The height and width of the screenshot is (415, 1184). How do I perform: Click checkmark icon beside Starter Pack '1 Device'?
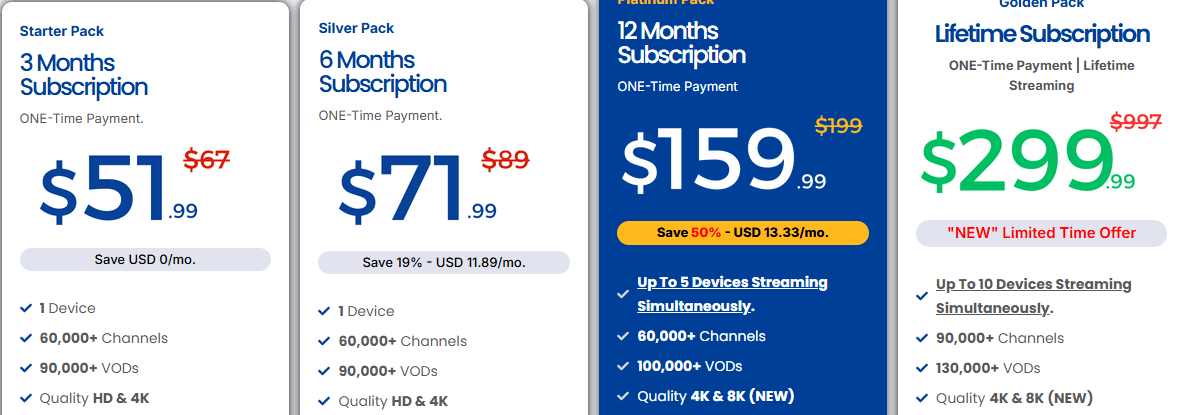[25, 309]
